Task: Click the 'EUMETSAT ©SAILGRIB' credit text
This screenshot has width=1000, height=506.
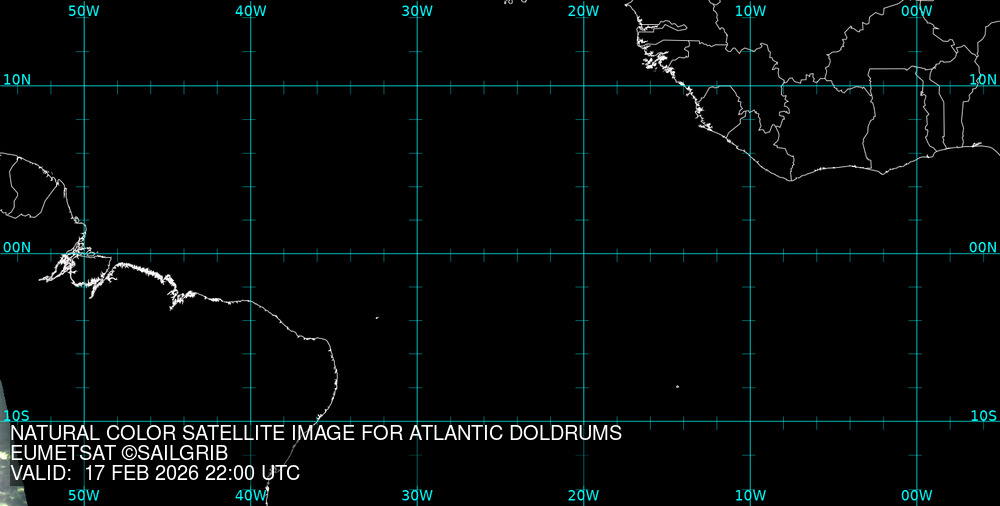Action: coord(119,453)
